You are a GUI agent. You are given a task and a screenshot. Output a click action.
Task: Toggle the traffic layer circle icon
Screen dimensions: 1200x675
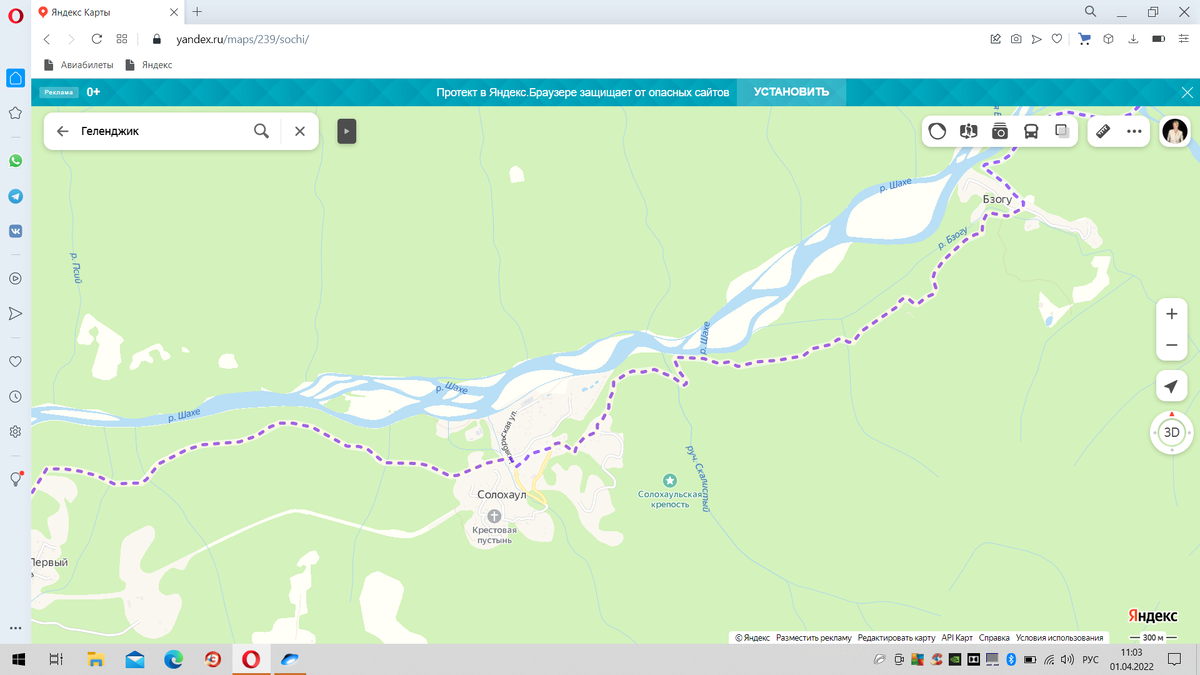(x=937, y=131)
